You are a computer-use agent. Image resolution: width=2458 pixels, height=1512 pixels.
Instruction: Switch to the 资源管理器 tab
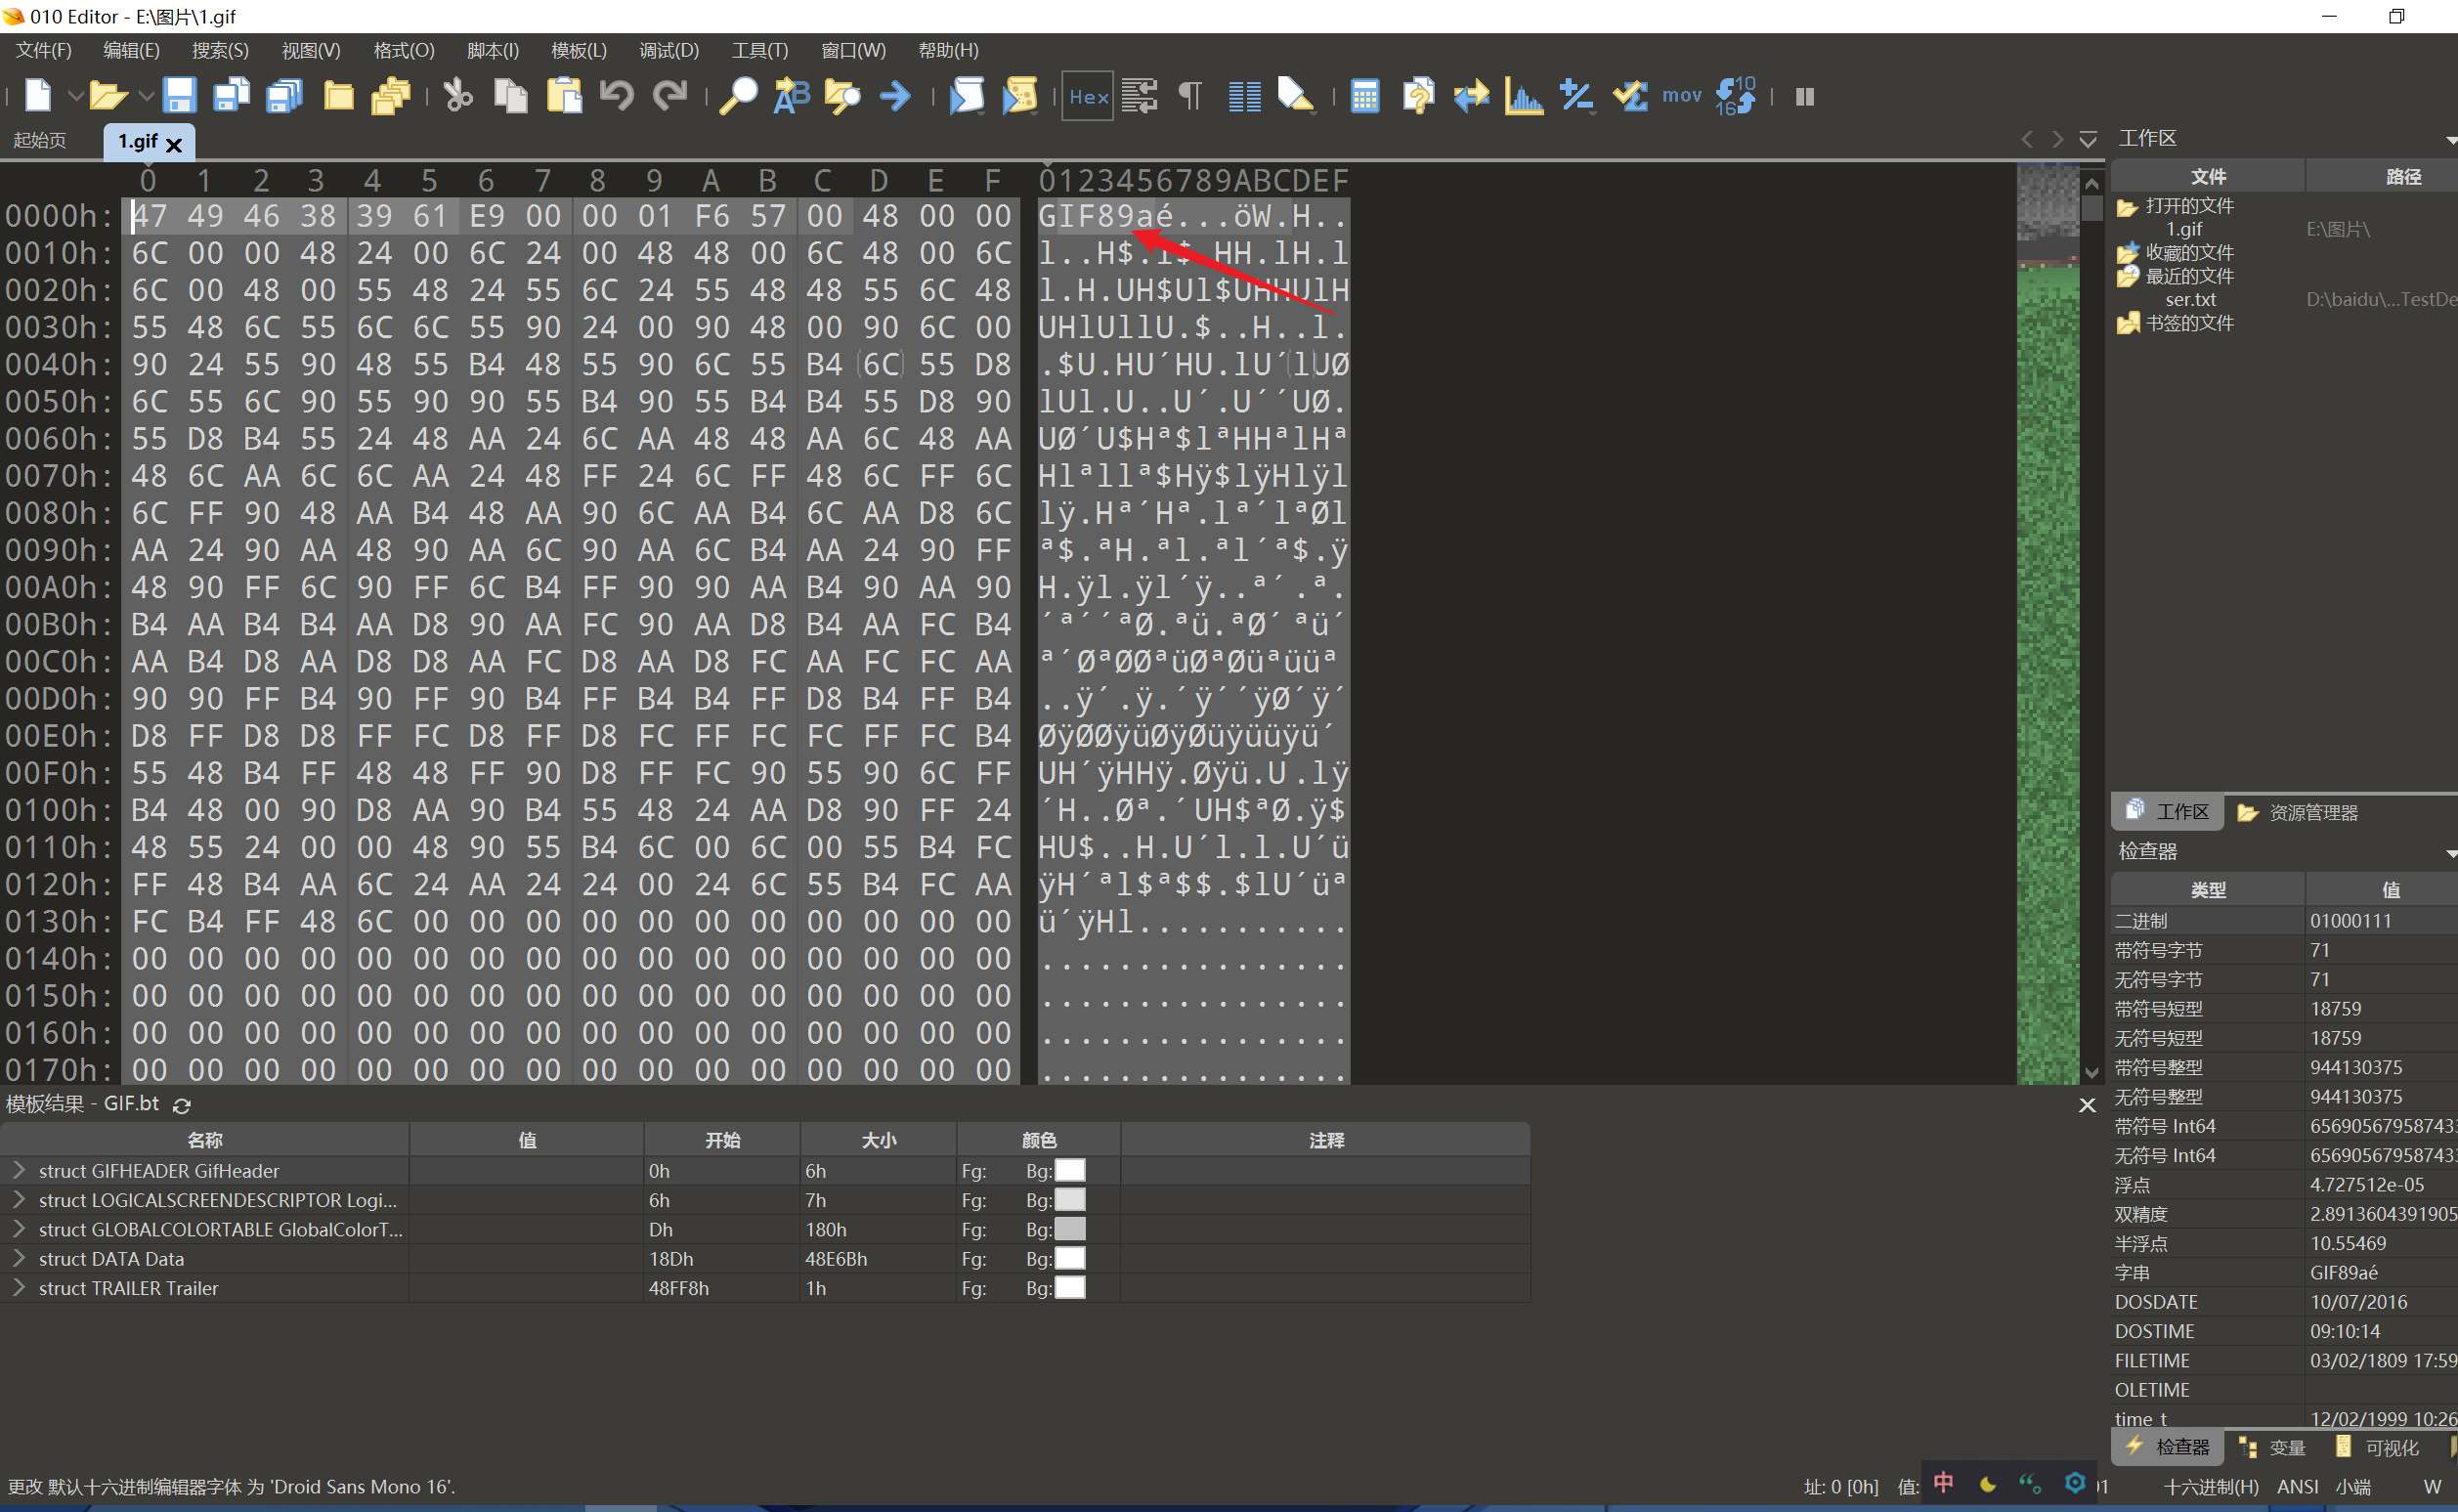[x=2298, y=812]
